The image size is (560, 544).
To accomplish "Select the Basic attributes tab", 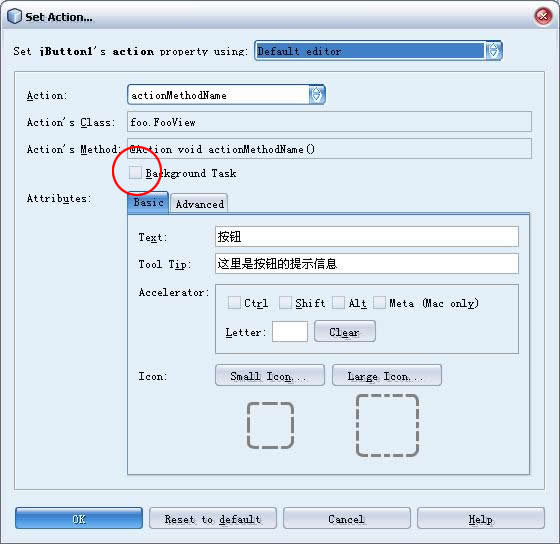I will pyautogui.click(x=148, y=203).
